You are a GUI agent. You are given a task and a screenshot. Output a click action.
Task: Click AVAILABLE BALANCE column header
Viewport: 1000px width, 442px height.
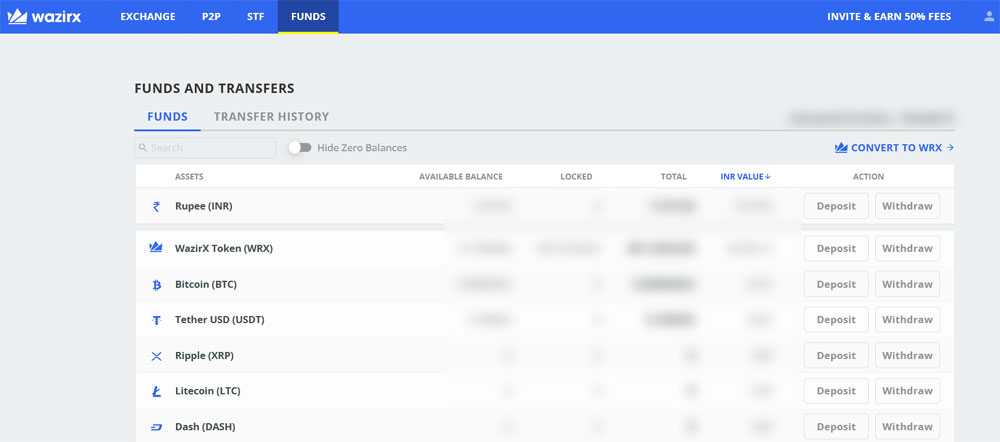pyautogui.click(x=460, y=177)
